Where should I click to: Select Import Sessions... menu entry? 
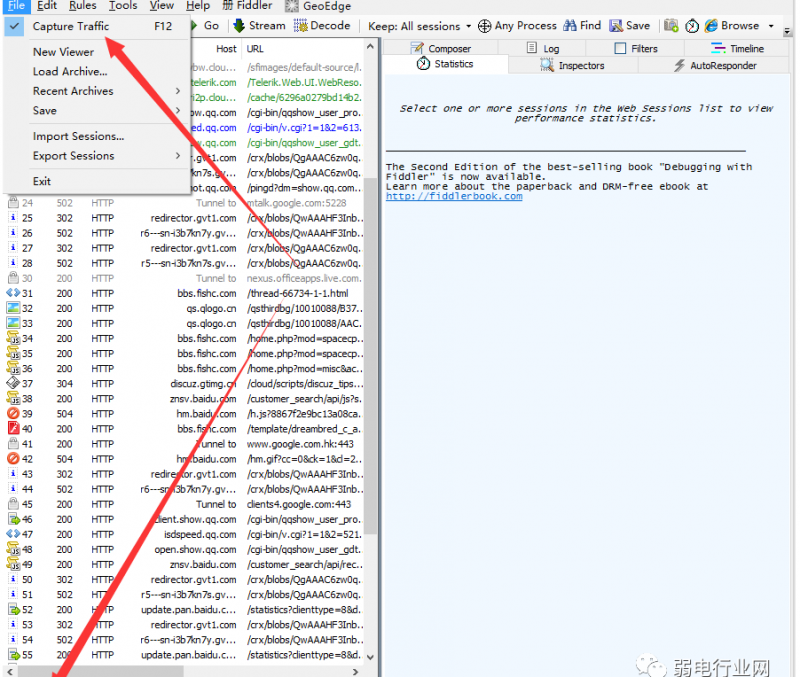(x=78, y=136)
